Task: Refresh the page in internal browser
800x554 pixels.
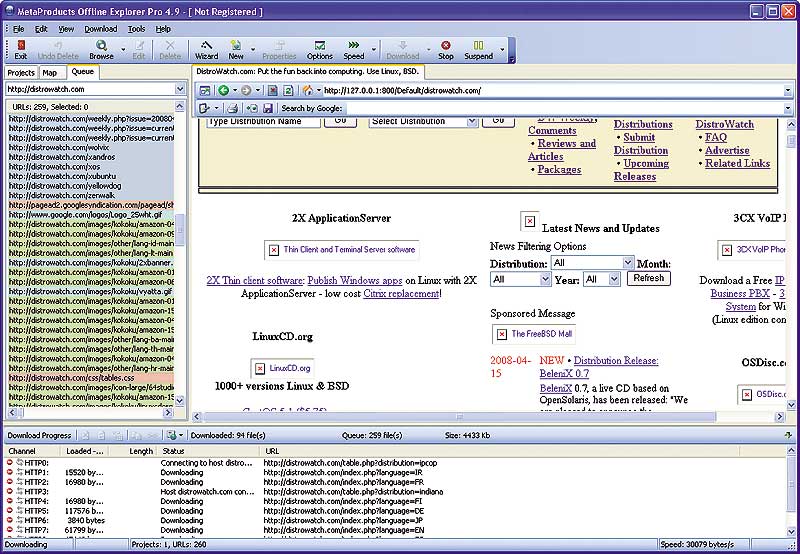Action: pyautogui.click(x=288, y=90)
